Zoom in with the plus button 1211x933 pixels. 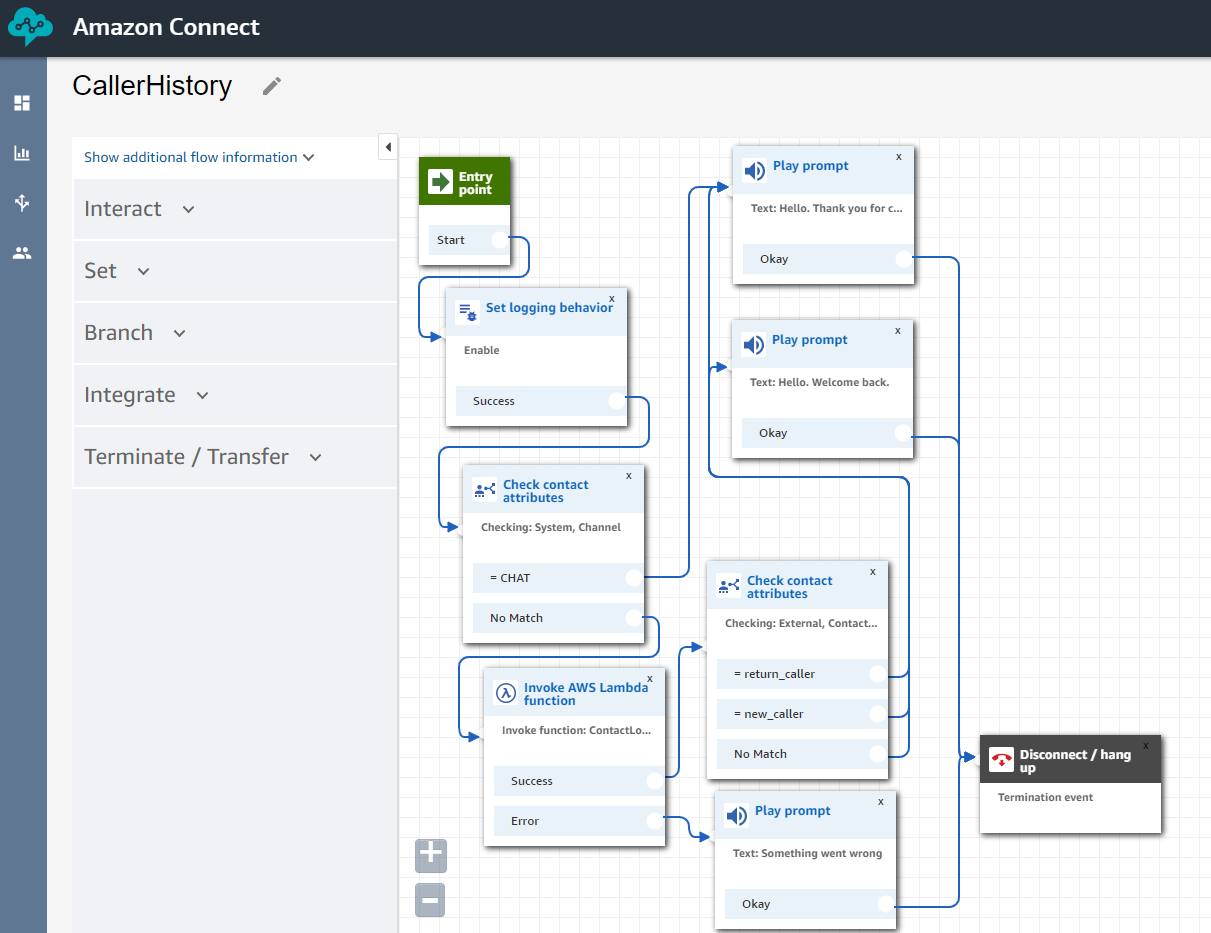(431, 856)
